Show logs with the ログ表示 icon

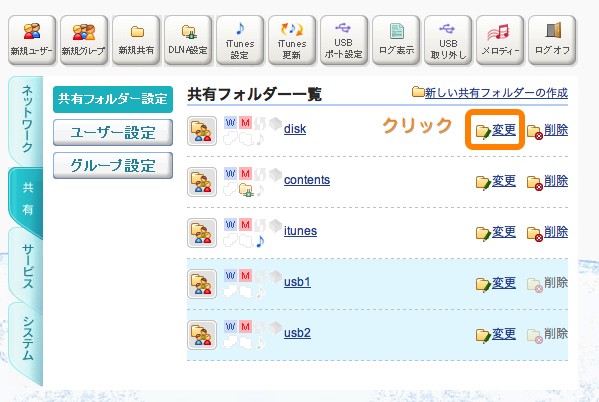(396, 40)
